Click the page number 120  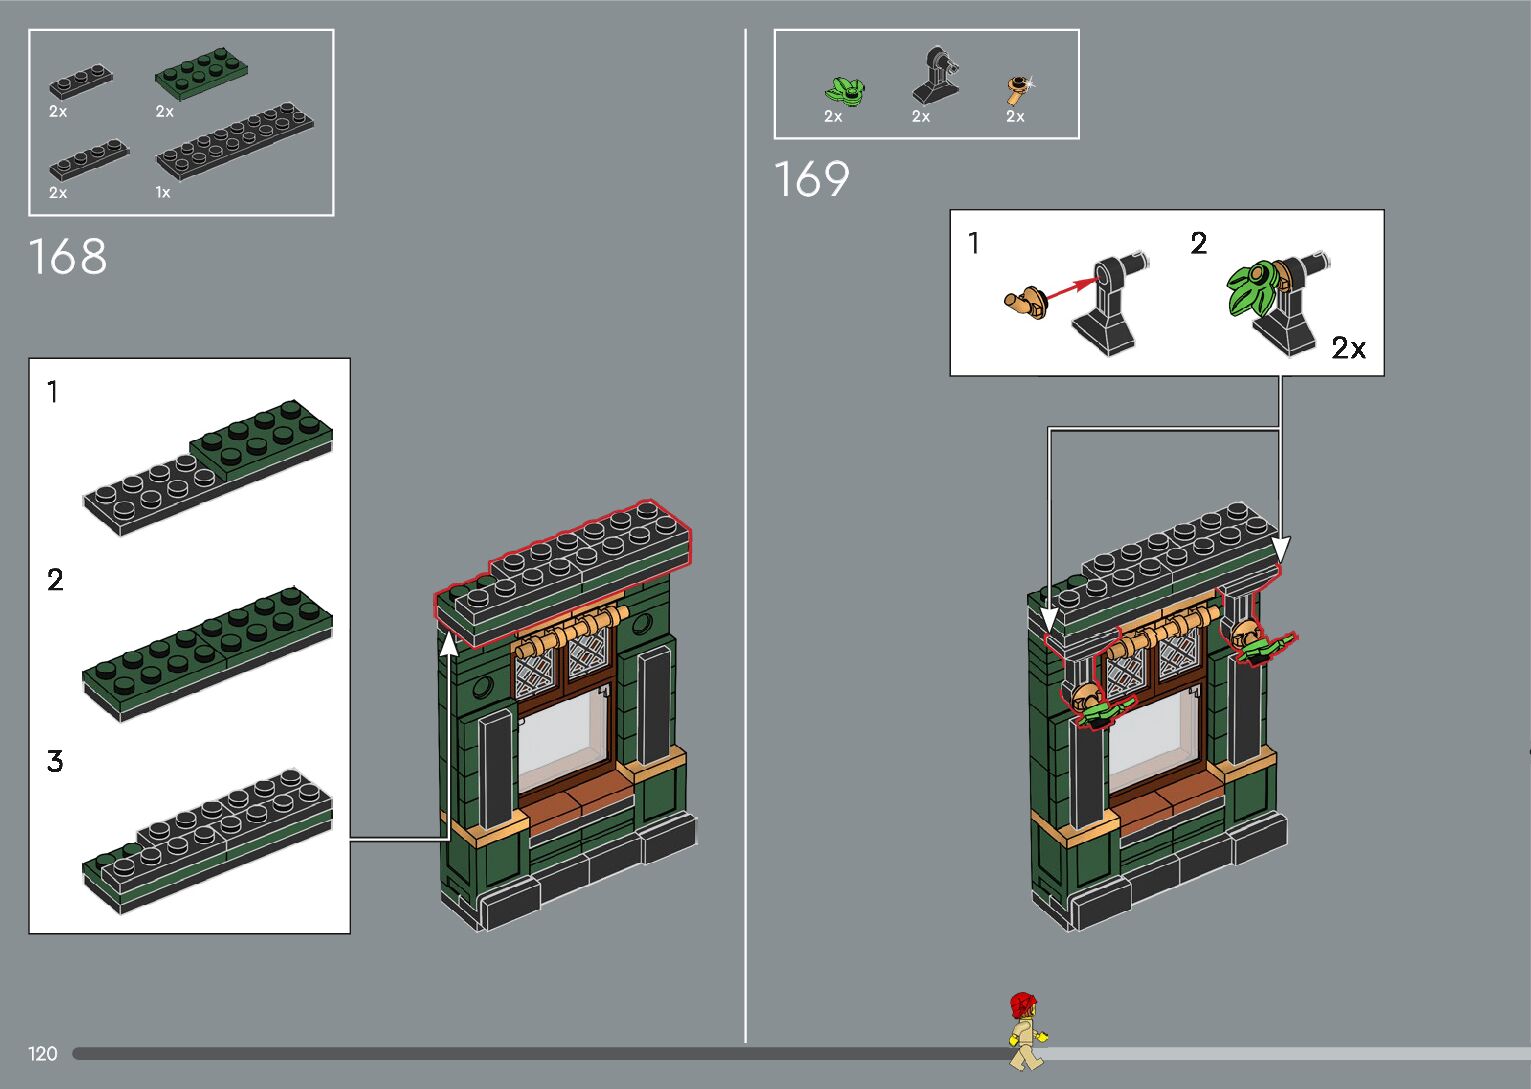point(43,1053)
